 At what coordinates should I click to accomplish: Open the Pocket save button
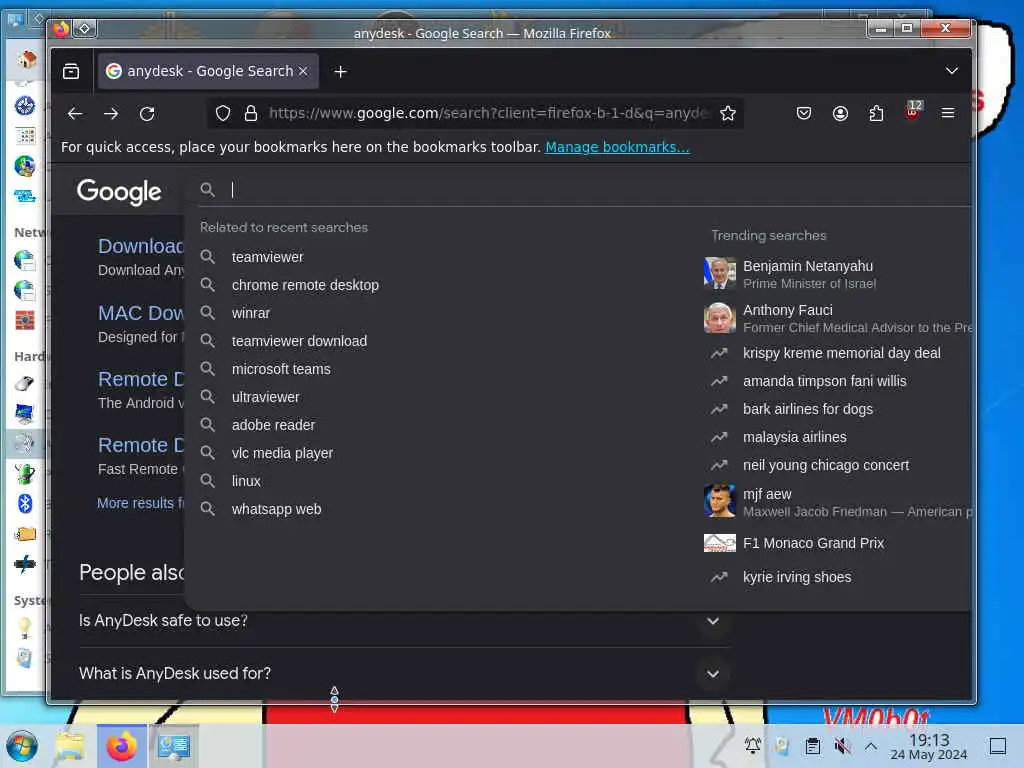click(x=804, y=114)
